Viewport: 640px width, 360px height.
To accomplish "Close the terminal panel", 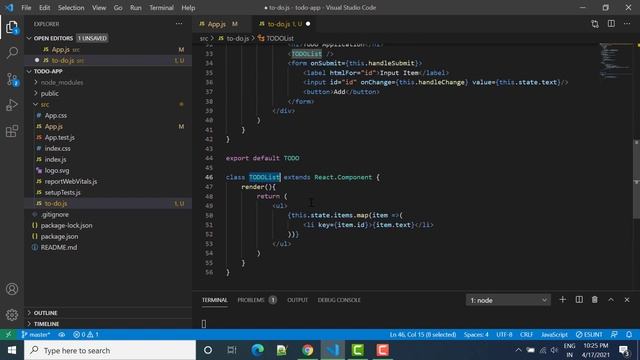I will click(x=627, y=300).
